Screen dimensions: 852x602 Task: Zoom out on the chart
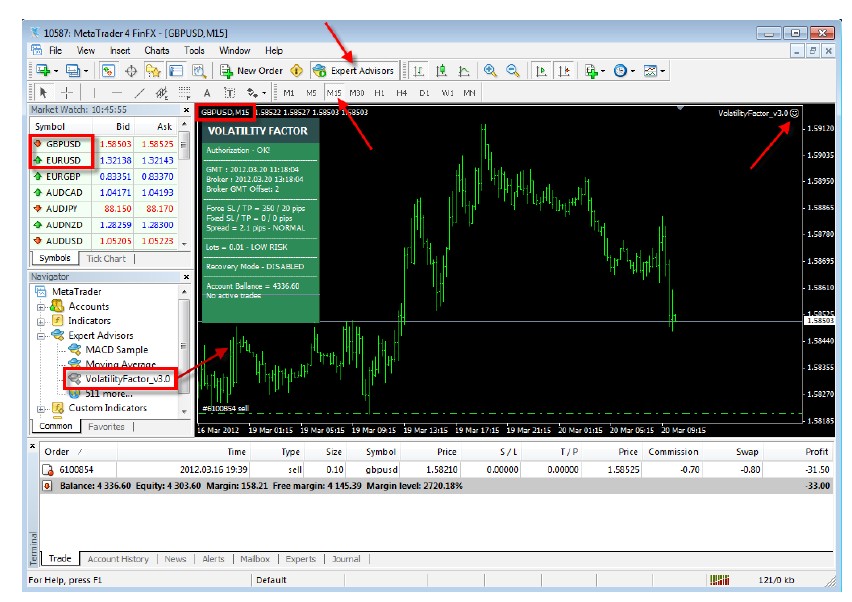[x=512, y=71]
